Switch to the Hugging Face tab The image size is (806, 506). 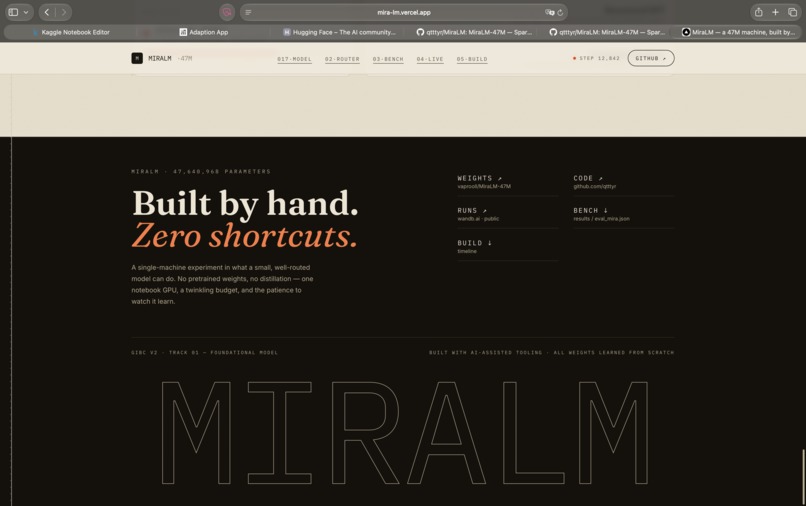(x=339, y=32)
